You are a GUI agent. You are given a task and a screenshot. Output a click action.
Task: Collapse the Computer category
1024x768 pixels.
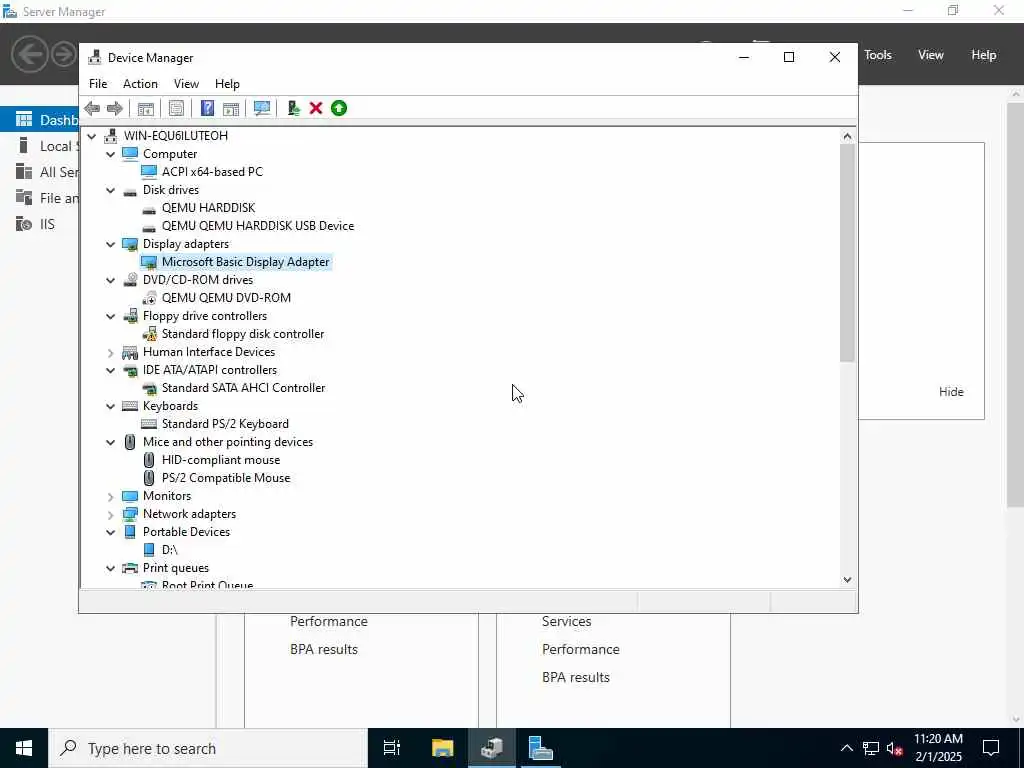coord(111,154)
